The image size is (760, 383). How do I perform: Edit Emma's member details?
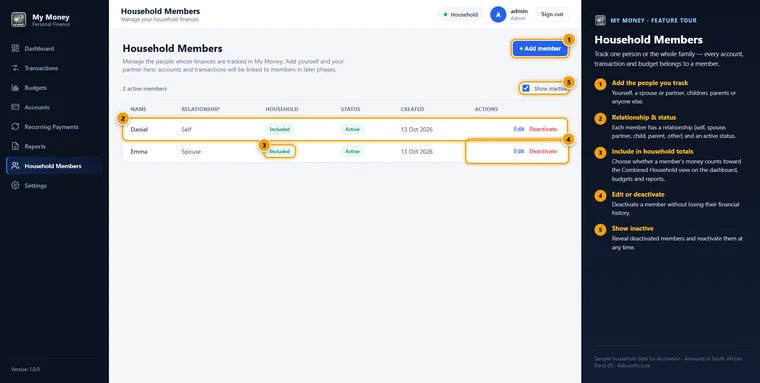tap(519, 151)
